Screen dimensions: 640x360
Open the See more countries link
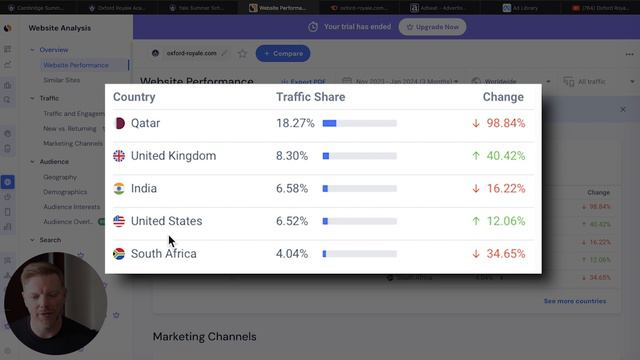click(x=575, y=301)
